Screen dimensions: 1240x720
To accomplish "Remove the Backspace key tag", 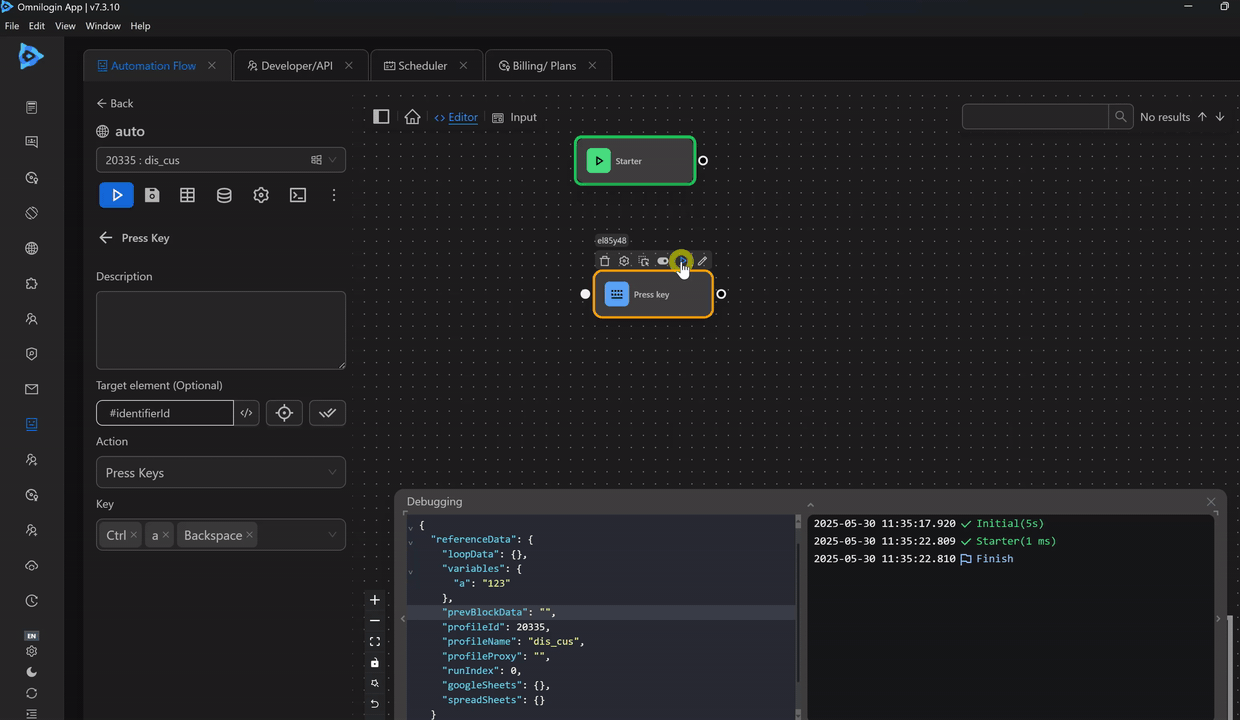I will (x=250, y=535).
